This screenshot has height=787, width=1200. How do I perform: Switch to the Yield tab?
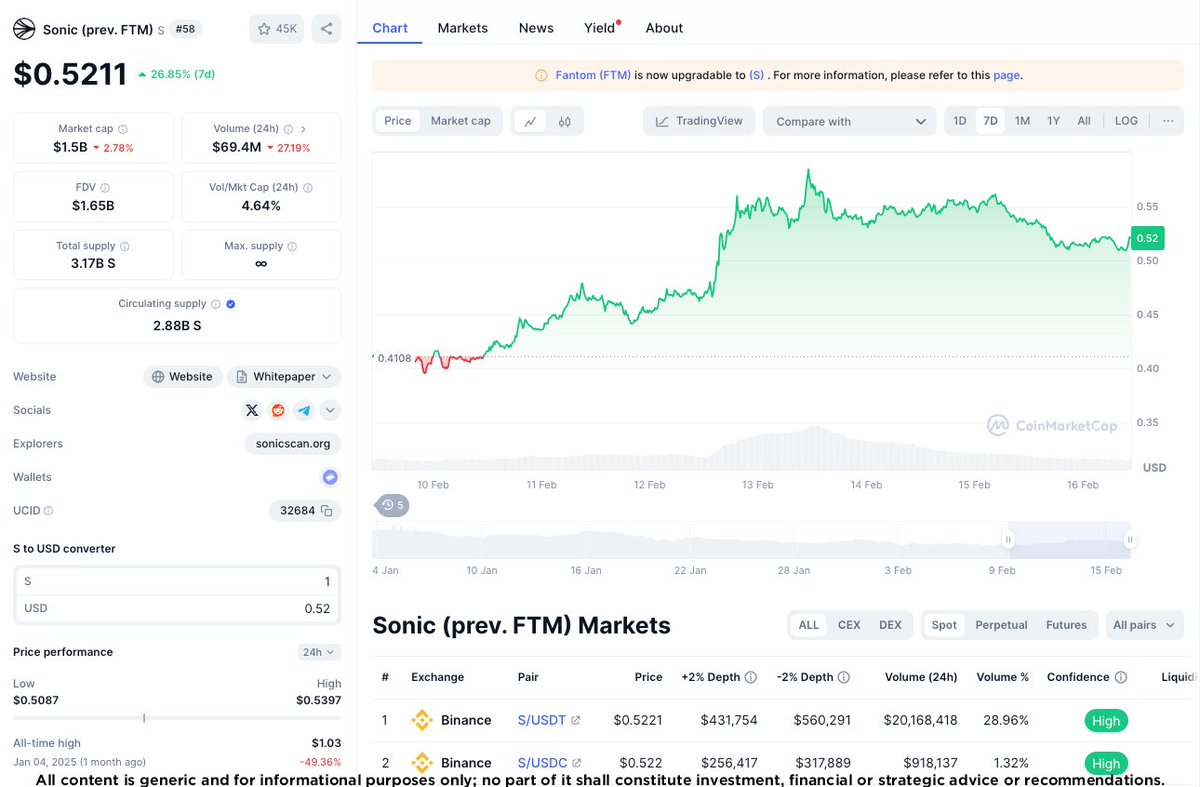[600, 28]
